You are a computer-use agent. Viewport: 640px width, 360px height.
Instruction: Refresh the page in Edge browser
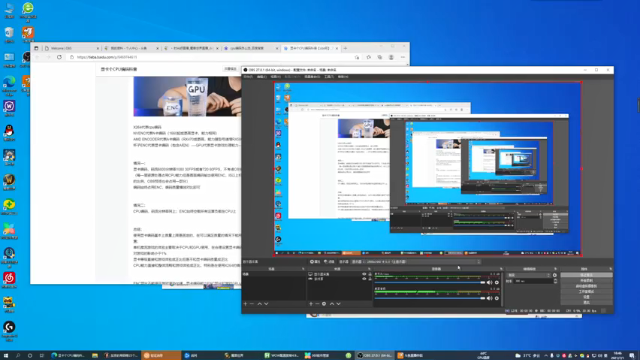point(59,57)
